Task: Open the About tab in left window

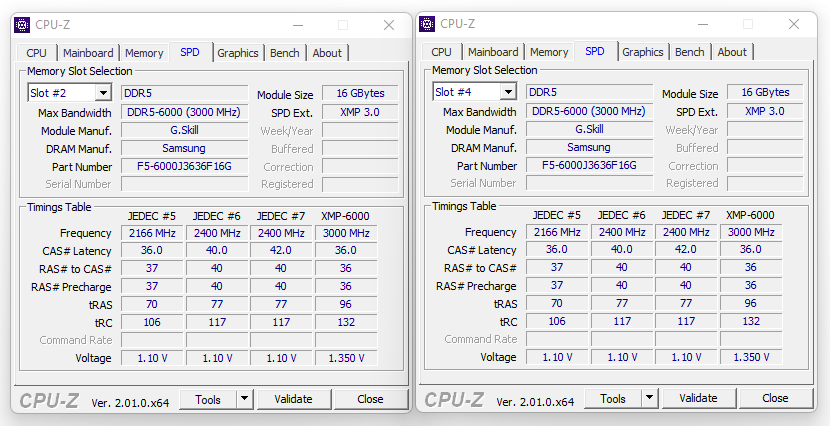Action: (327, 53)
